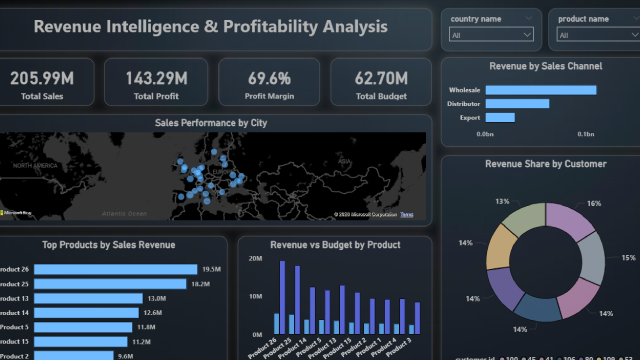Select the Product 14 bar worth 12.6M
Viewport: 640px width, 360px height.
tap(87, 313)
